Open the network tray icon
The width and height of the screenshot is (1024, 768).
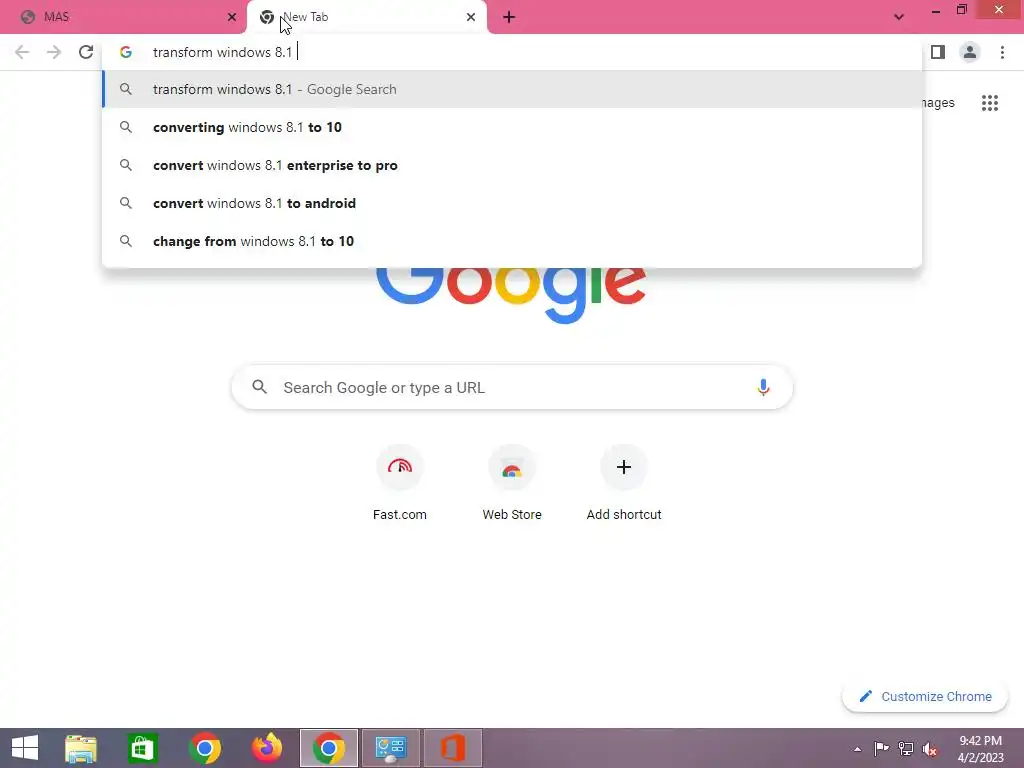[x=906, y=748]
